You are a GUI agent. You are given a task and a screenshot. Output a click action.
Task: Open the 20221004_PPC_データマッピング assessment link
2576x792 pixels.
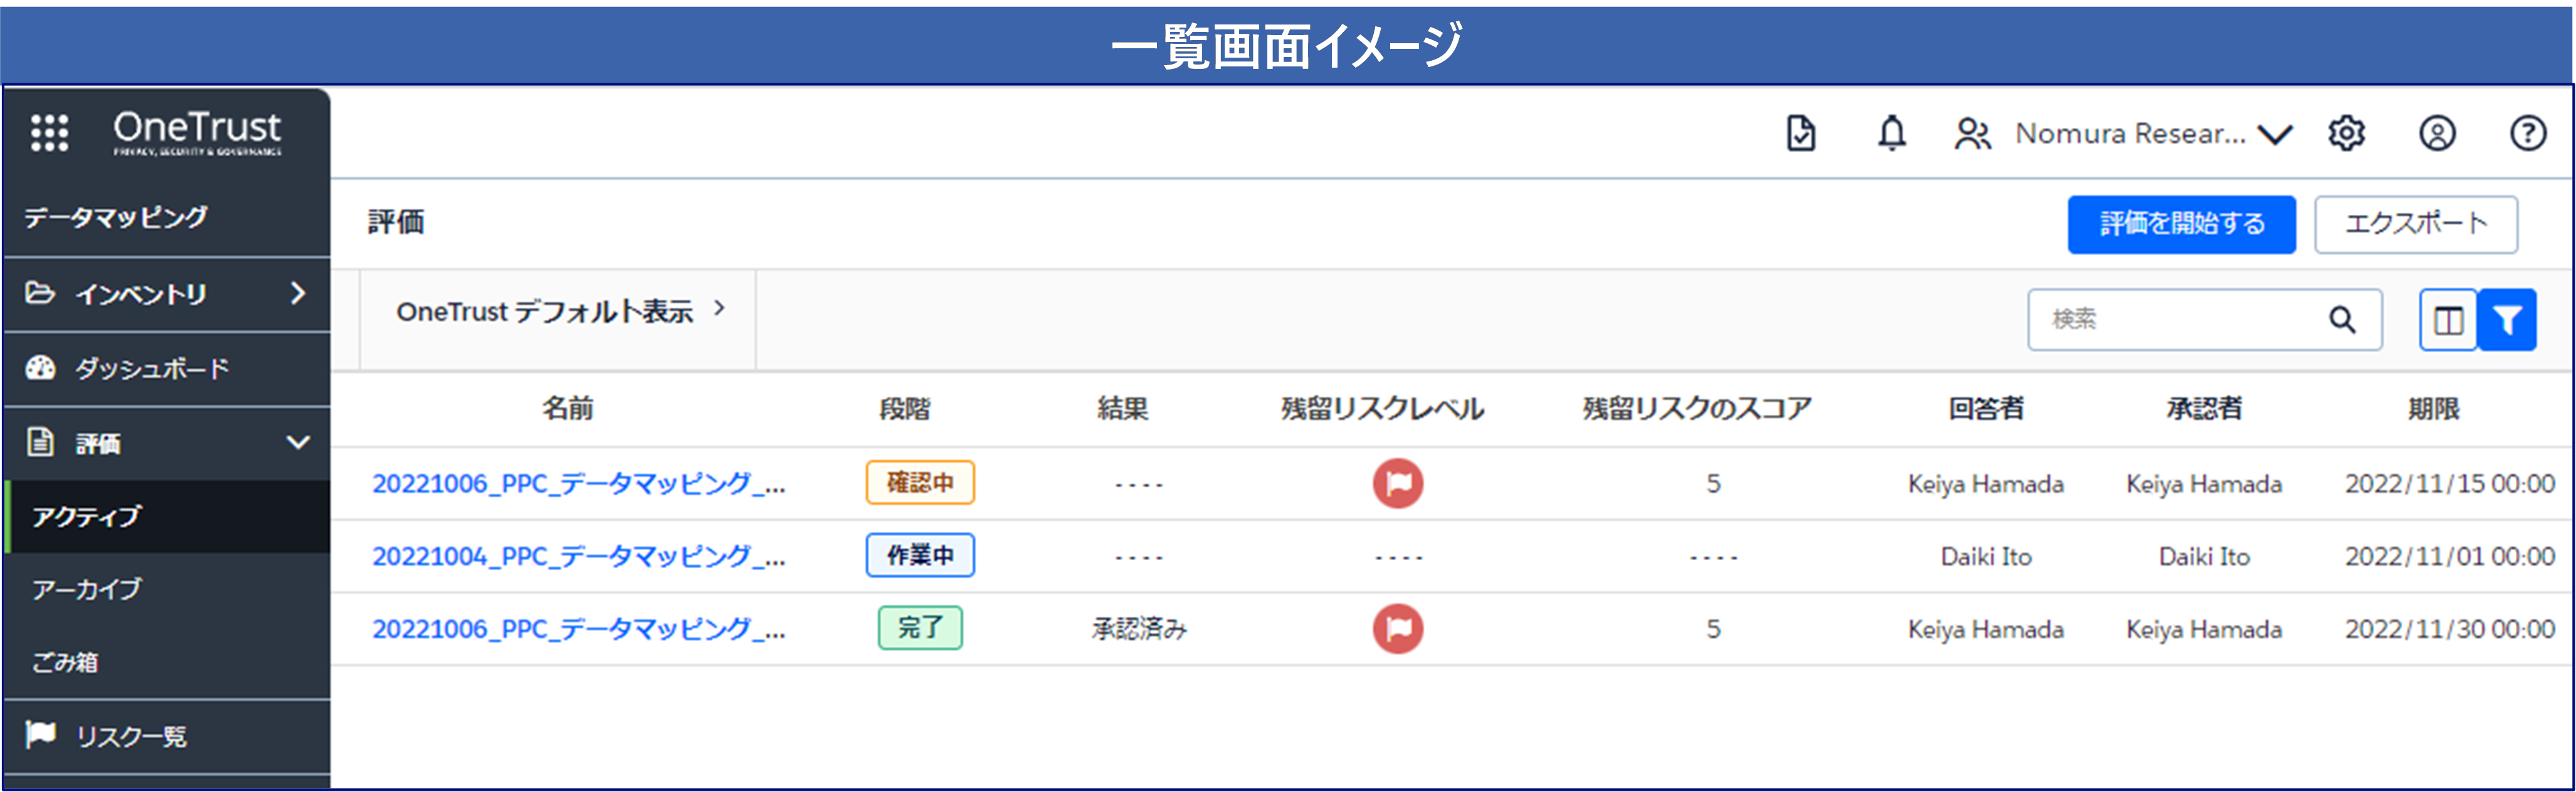[x=579, y=556]
